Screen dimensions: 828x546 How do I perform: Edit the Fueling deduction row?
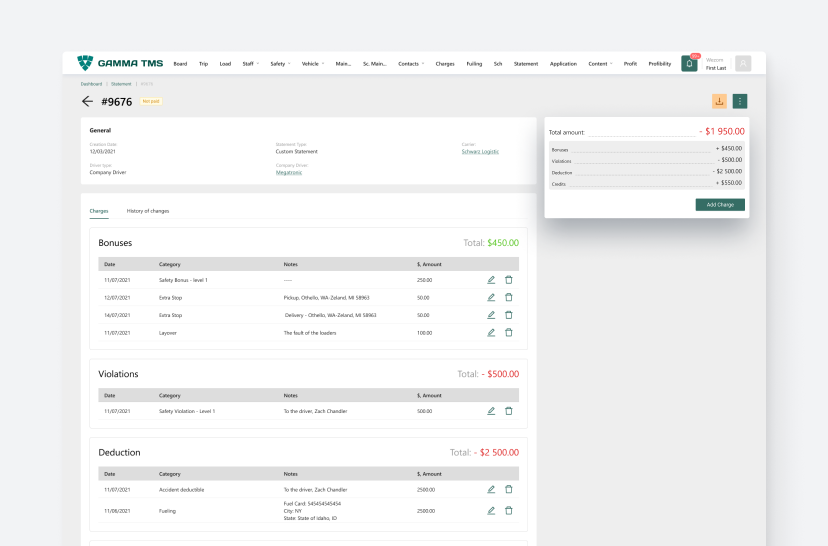491,510
